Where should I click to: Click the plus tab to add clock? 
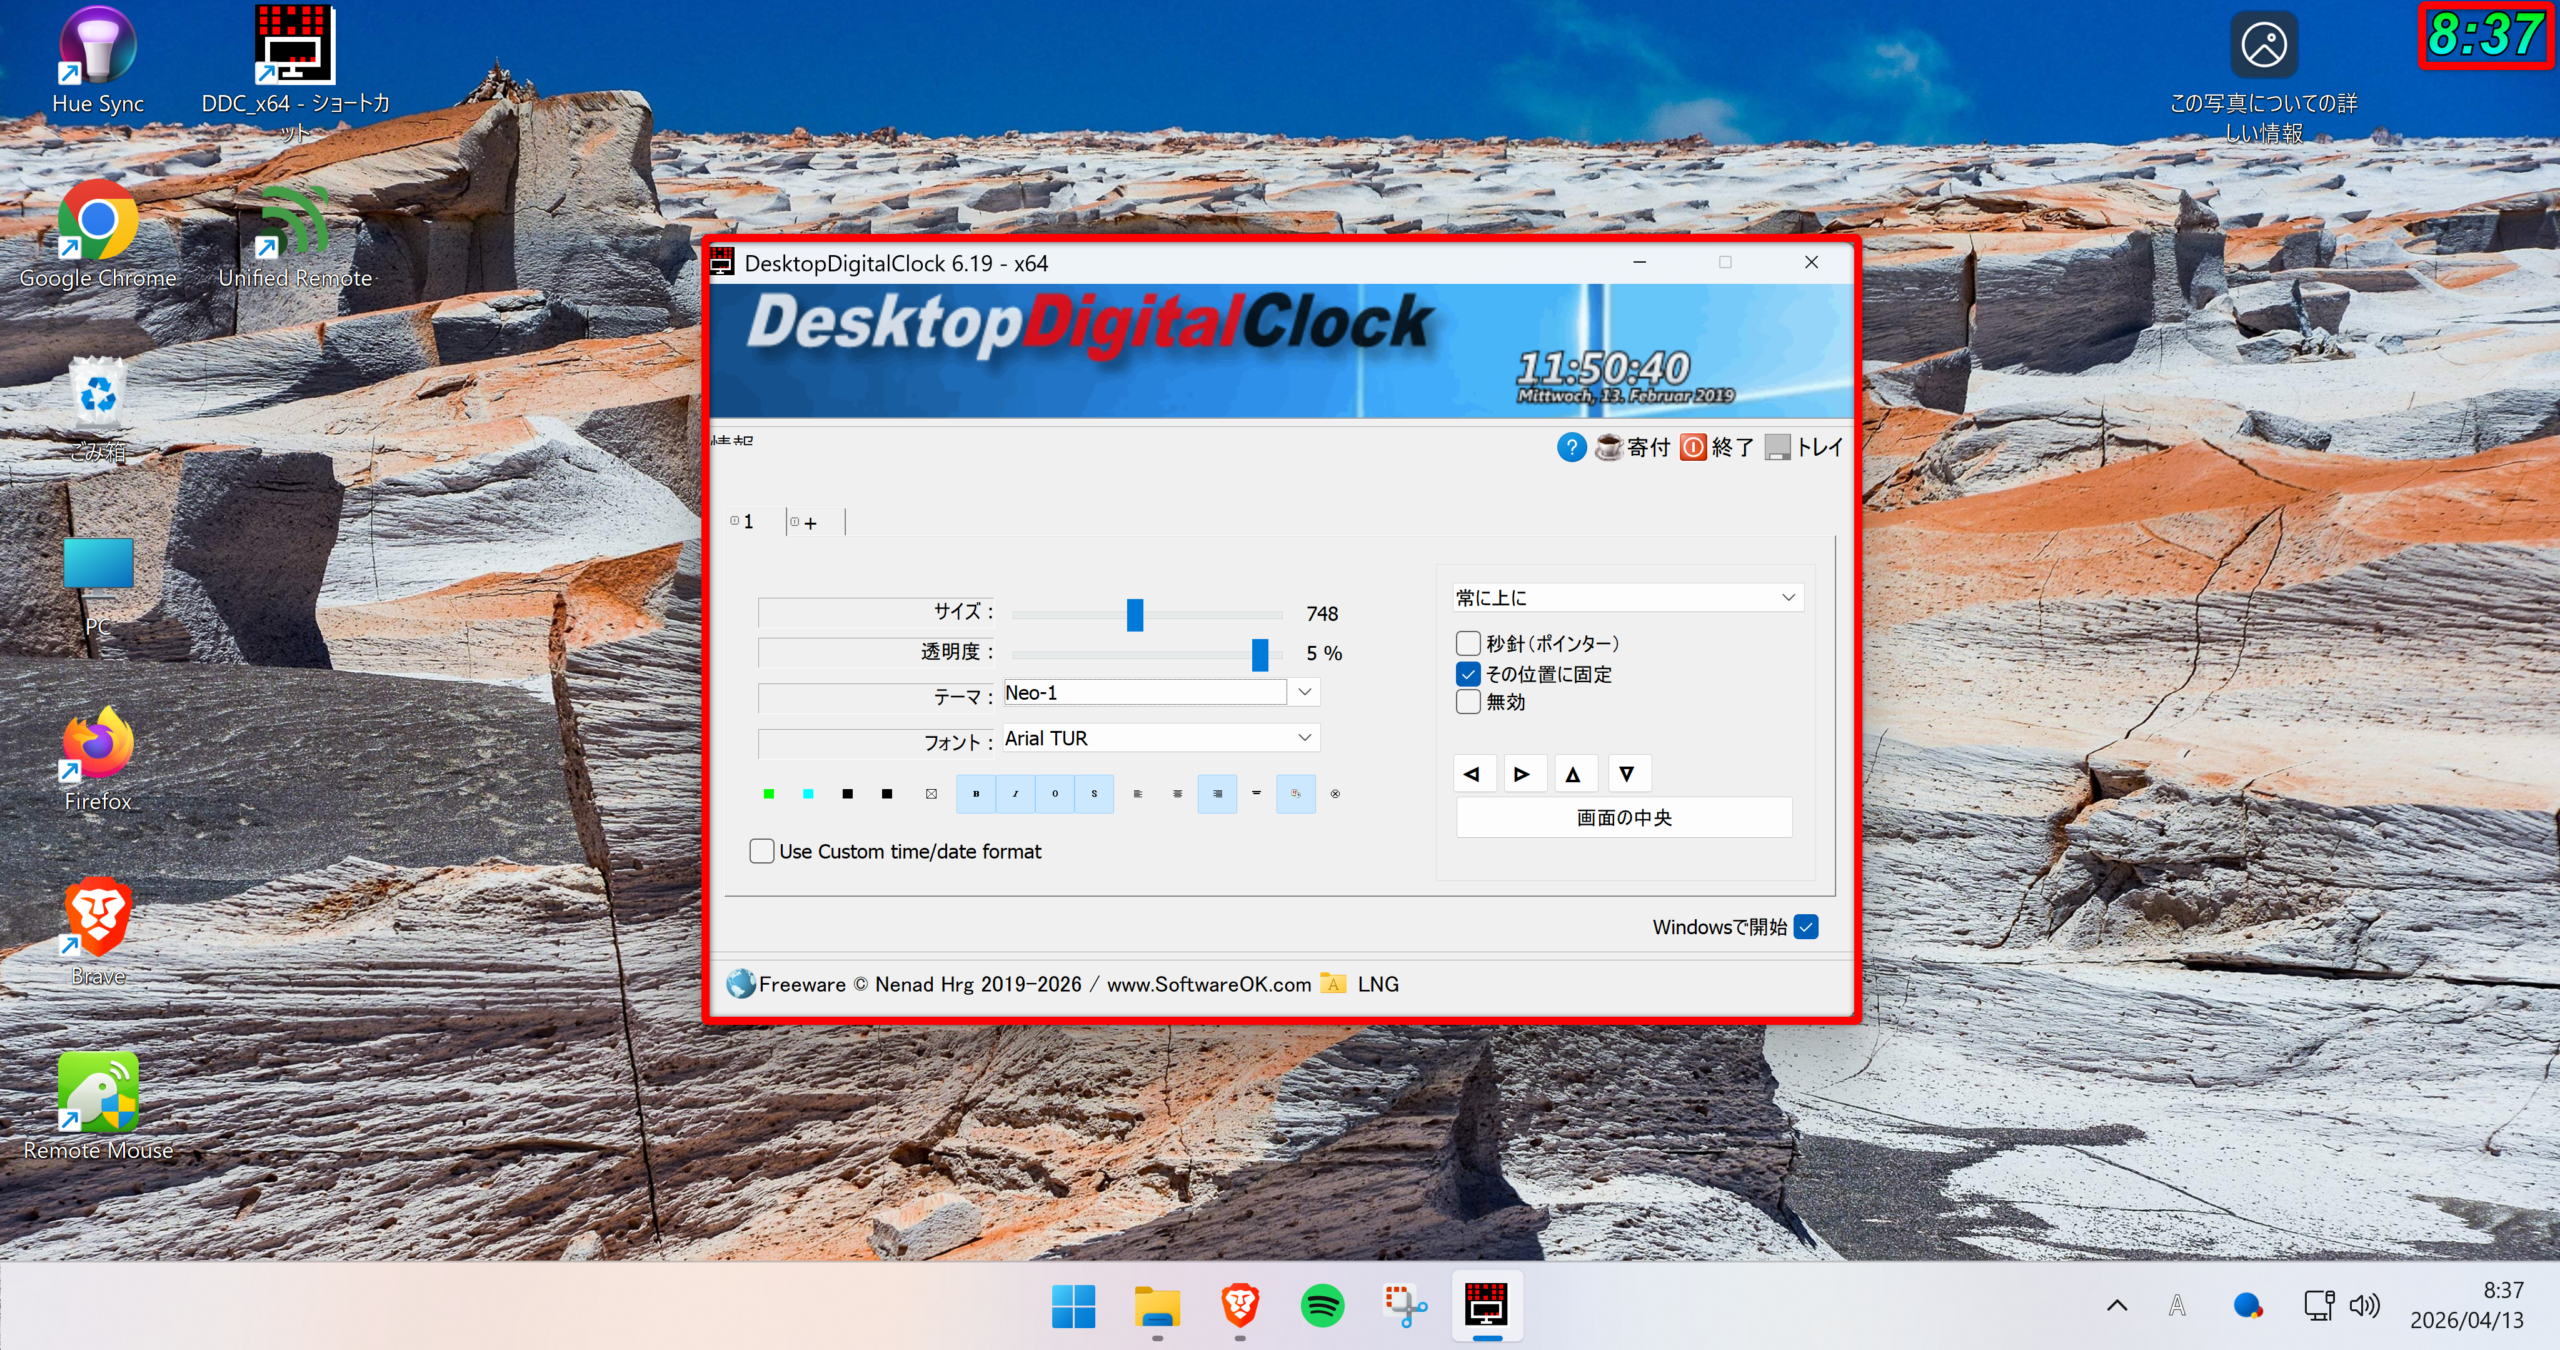pos(809,523)
